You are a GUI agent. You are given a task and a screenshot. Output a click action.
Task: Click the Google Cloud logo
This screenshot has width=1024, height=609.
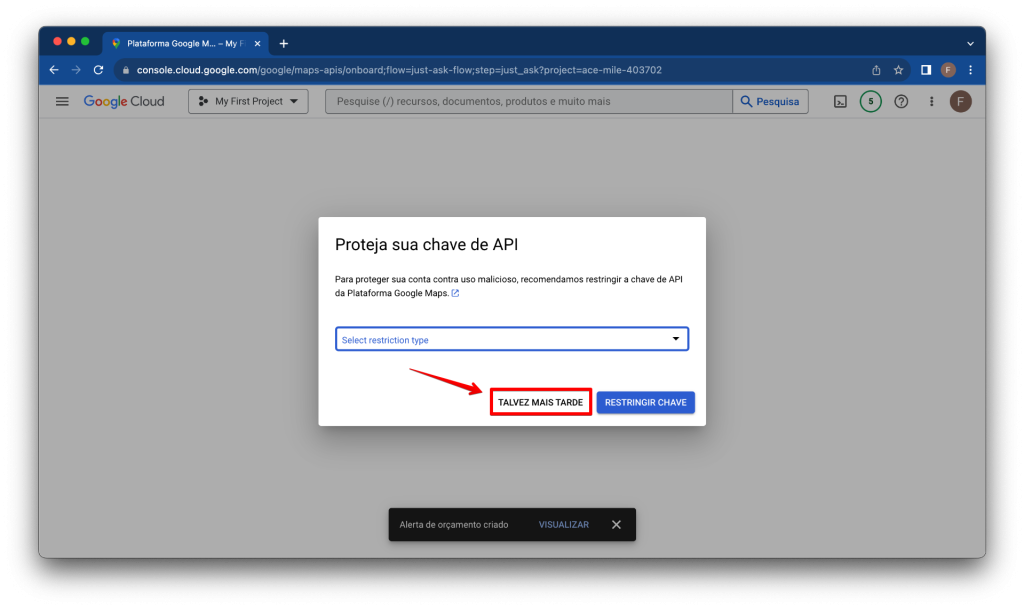(124, 101)
